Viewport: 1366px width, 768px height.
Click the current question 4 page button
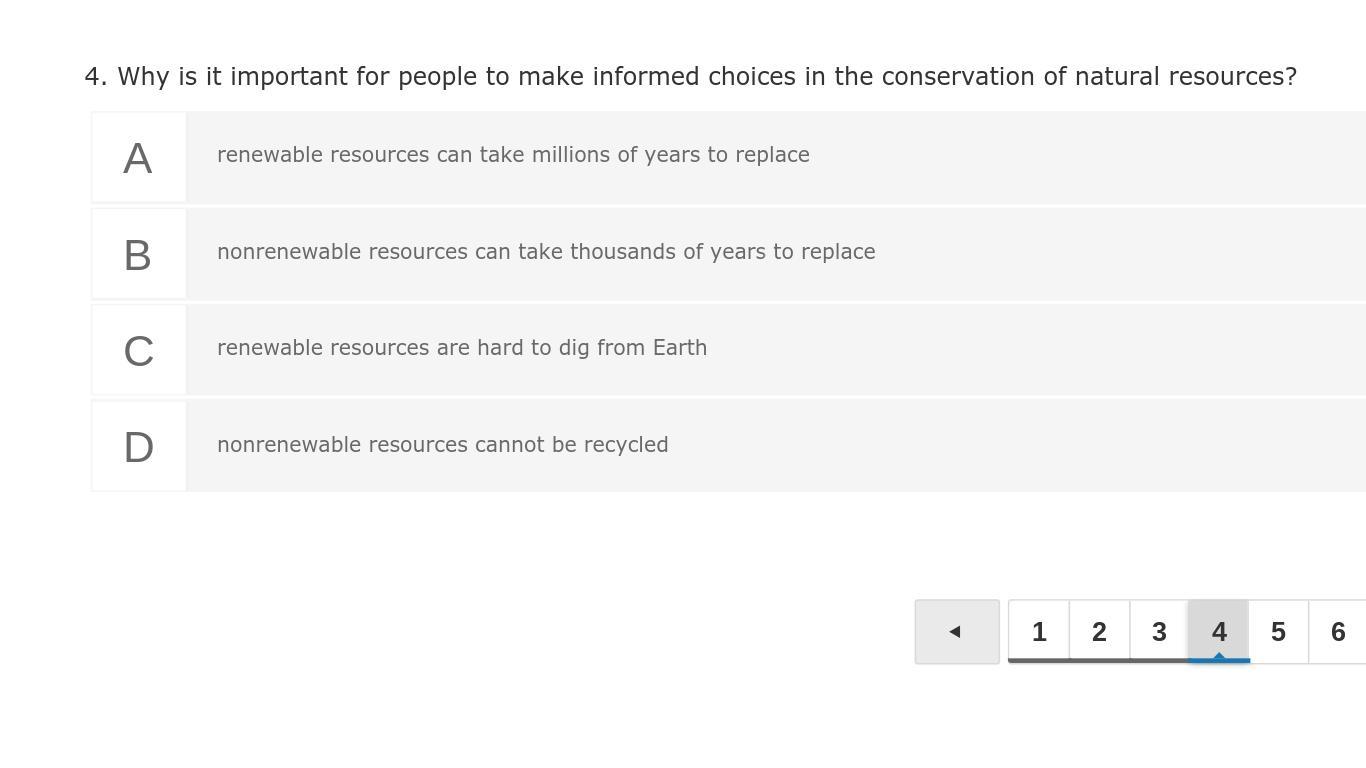coord(1219,632)
